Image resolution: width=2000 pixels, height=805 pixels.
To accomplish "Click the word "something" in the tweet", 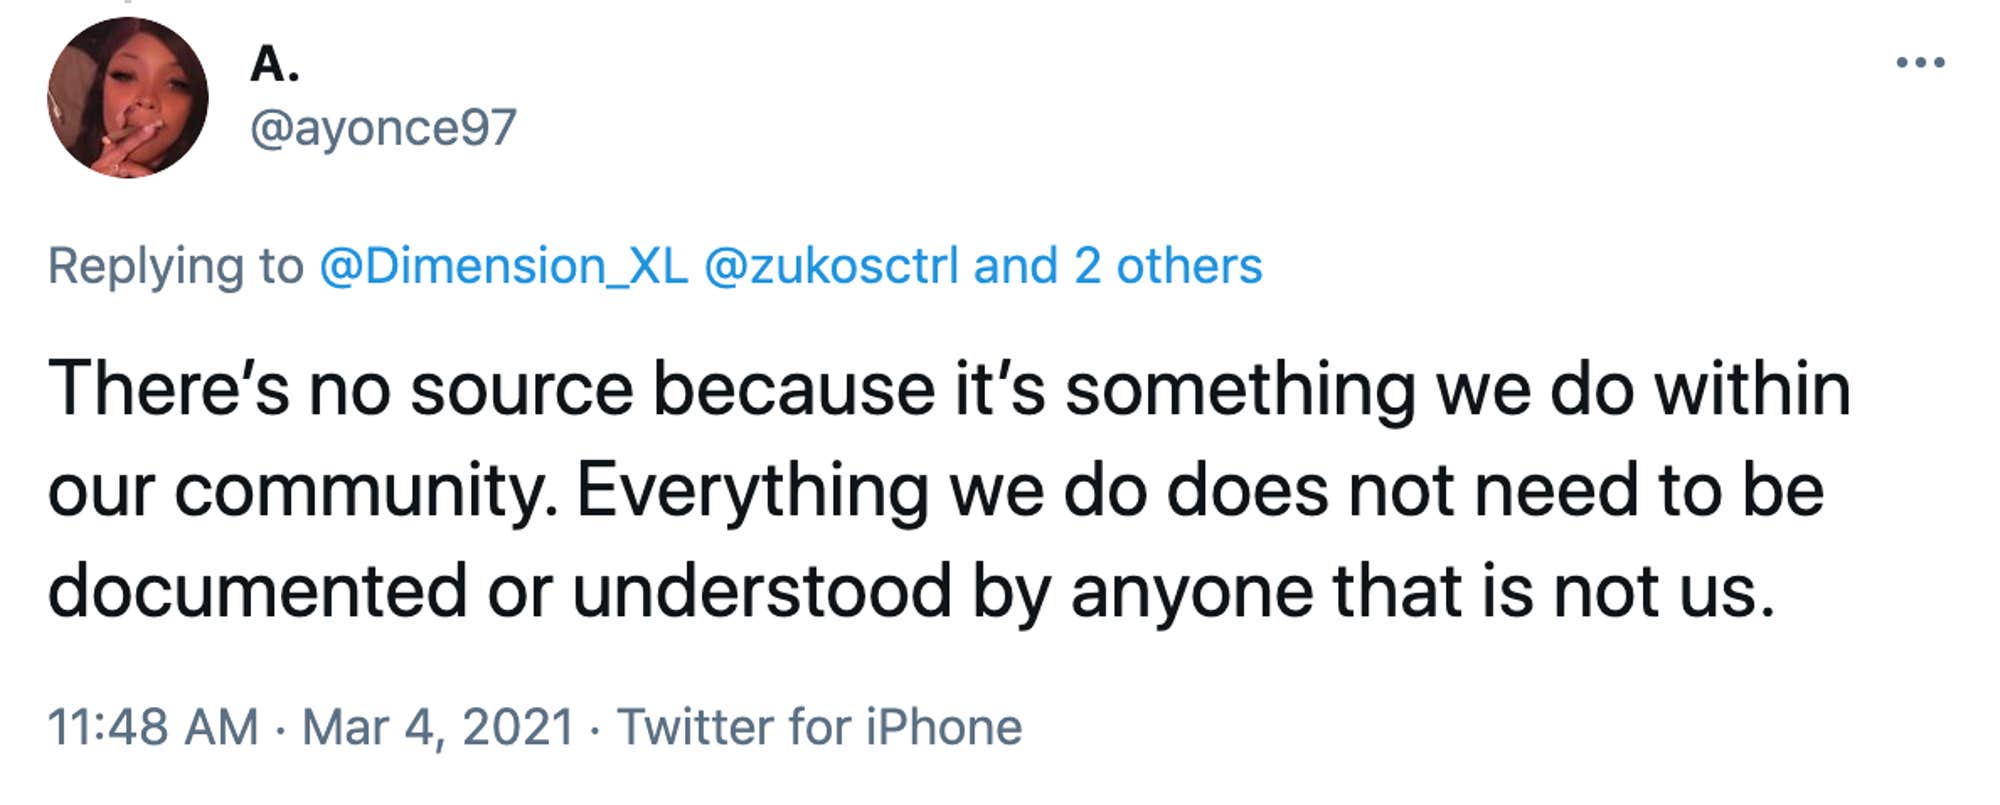I will [1240, 390].
